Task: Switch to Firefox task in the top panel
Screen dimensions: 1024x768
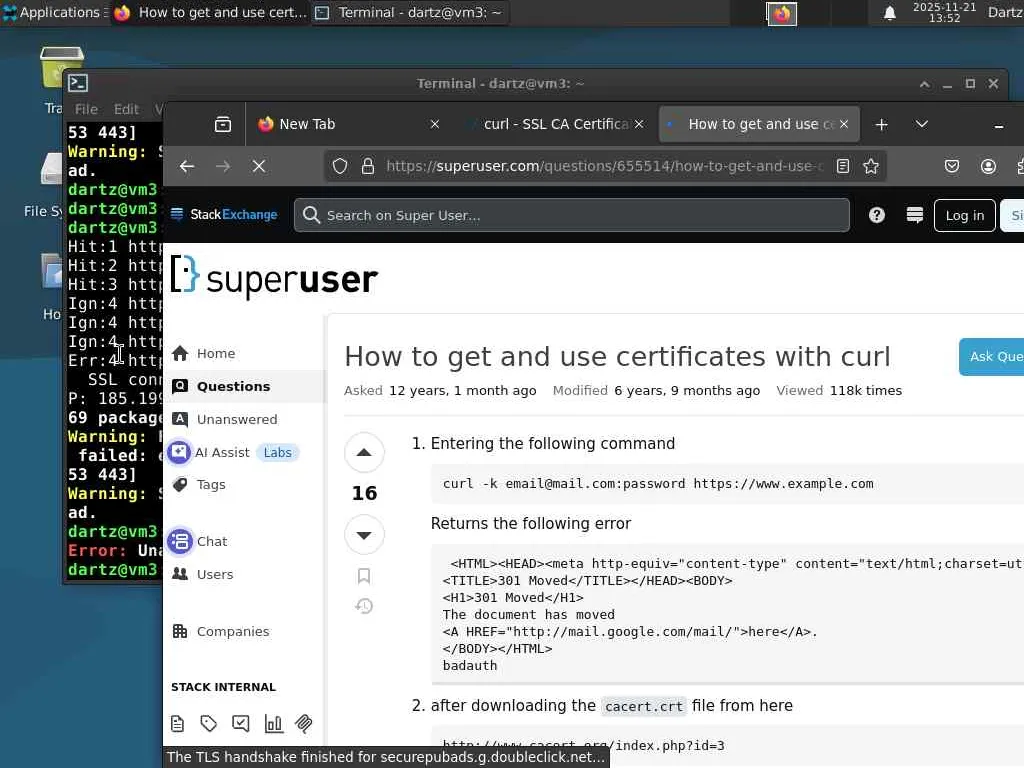Action: [209, 12]
